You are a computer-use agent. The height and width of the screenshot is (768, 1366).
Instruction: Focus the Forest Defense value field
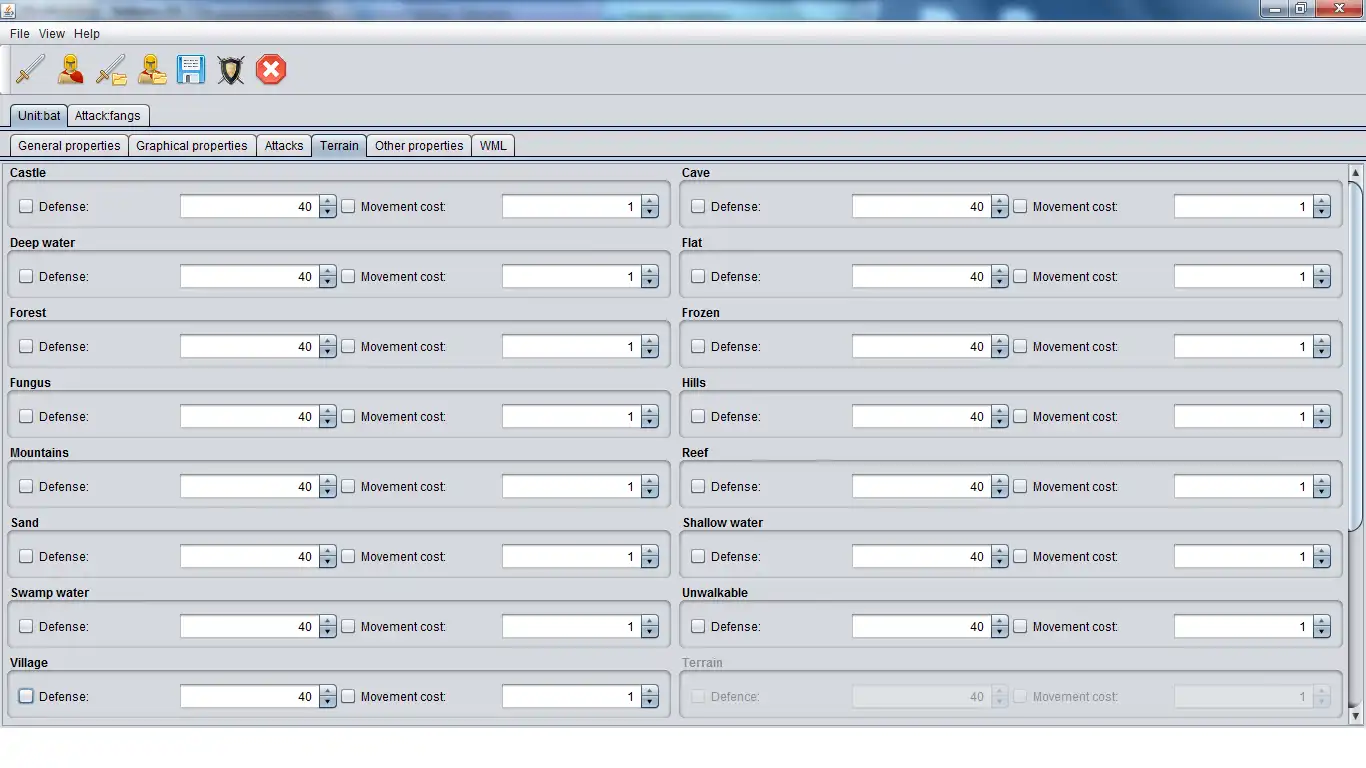249,347
